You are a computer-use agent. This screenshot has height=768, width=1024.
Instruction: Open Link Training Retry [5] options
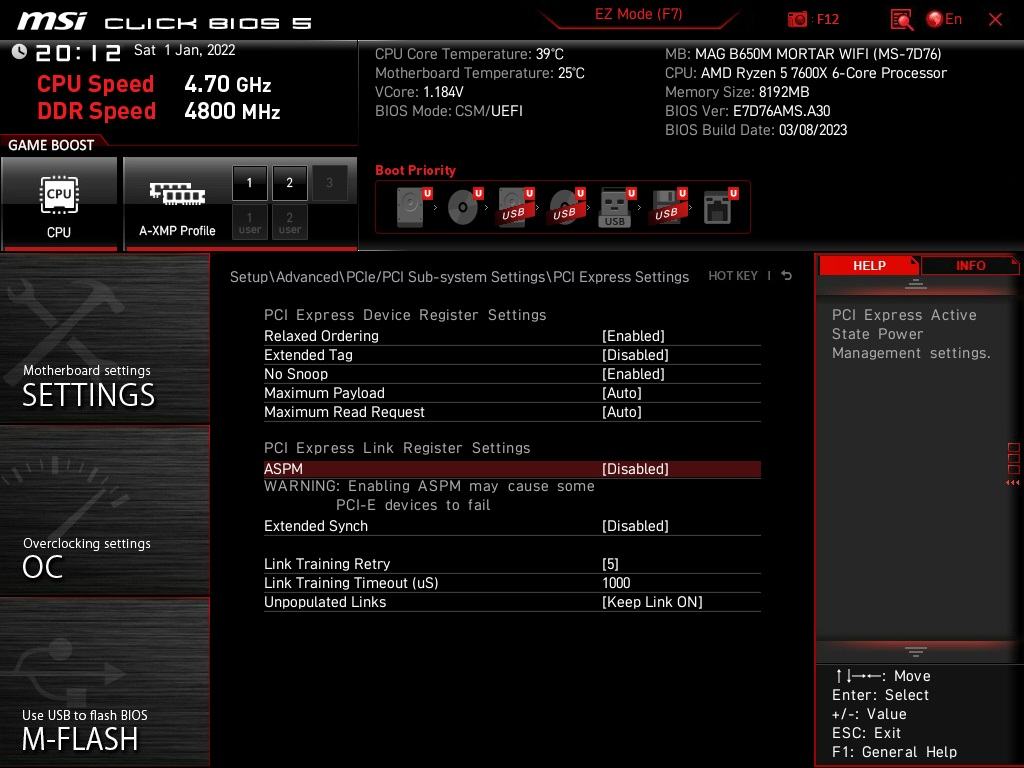coord(610,564)
